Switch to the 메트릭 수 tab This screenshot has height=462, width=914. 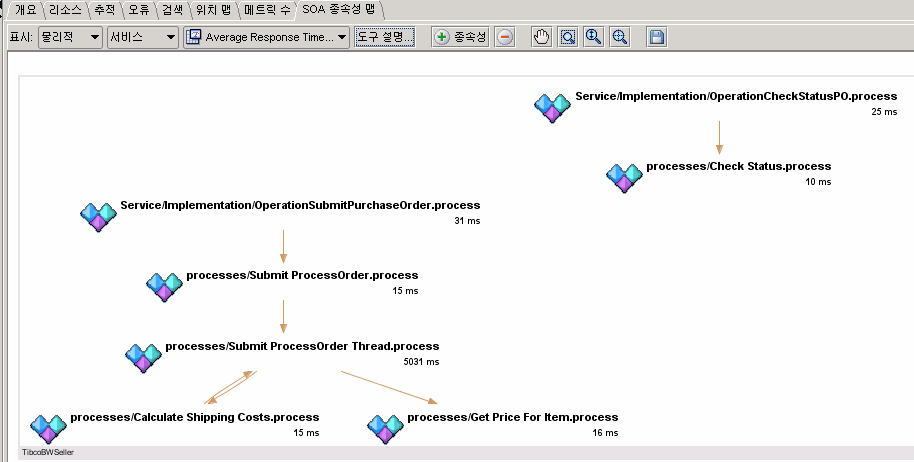267,10
